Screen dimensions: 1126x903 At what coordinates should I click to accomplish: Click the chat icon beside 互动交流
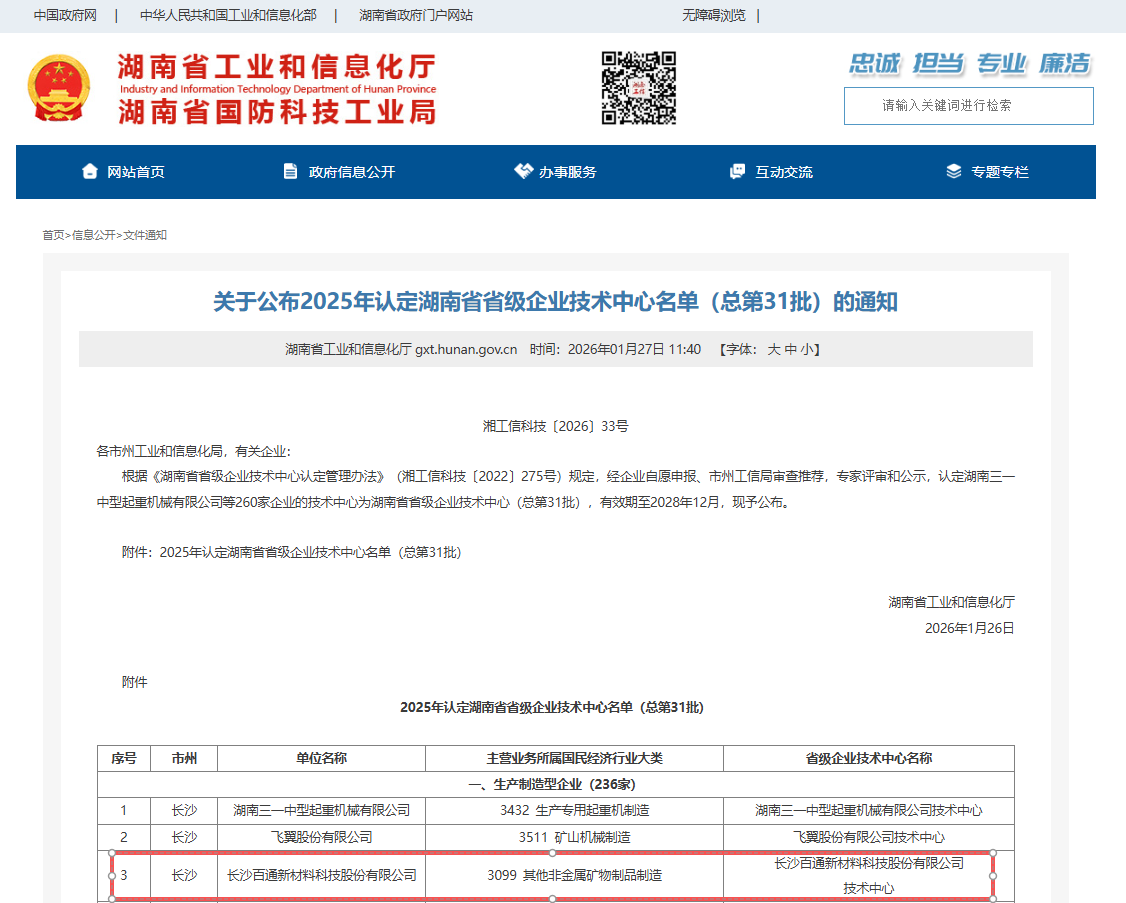pyautogui.click(x=738, y=171)
